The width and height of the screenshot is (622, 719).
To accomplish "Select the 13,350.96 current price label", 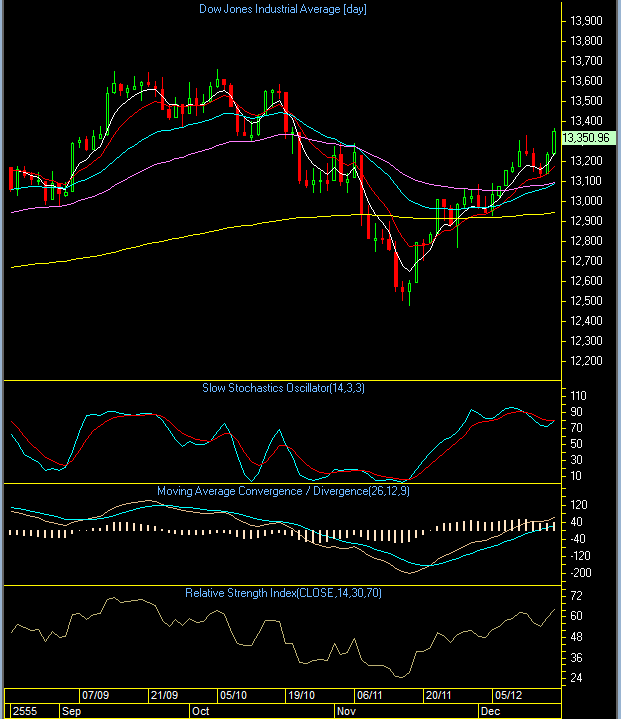I will [586, 138].
